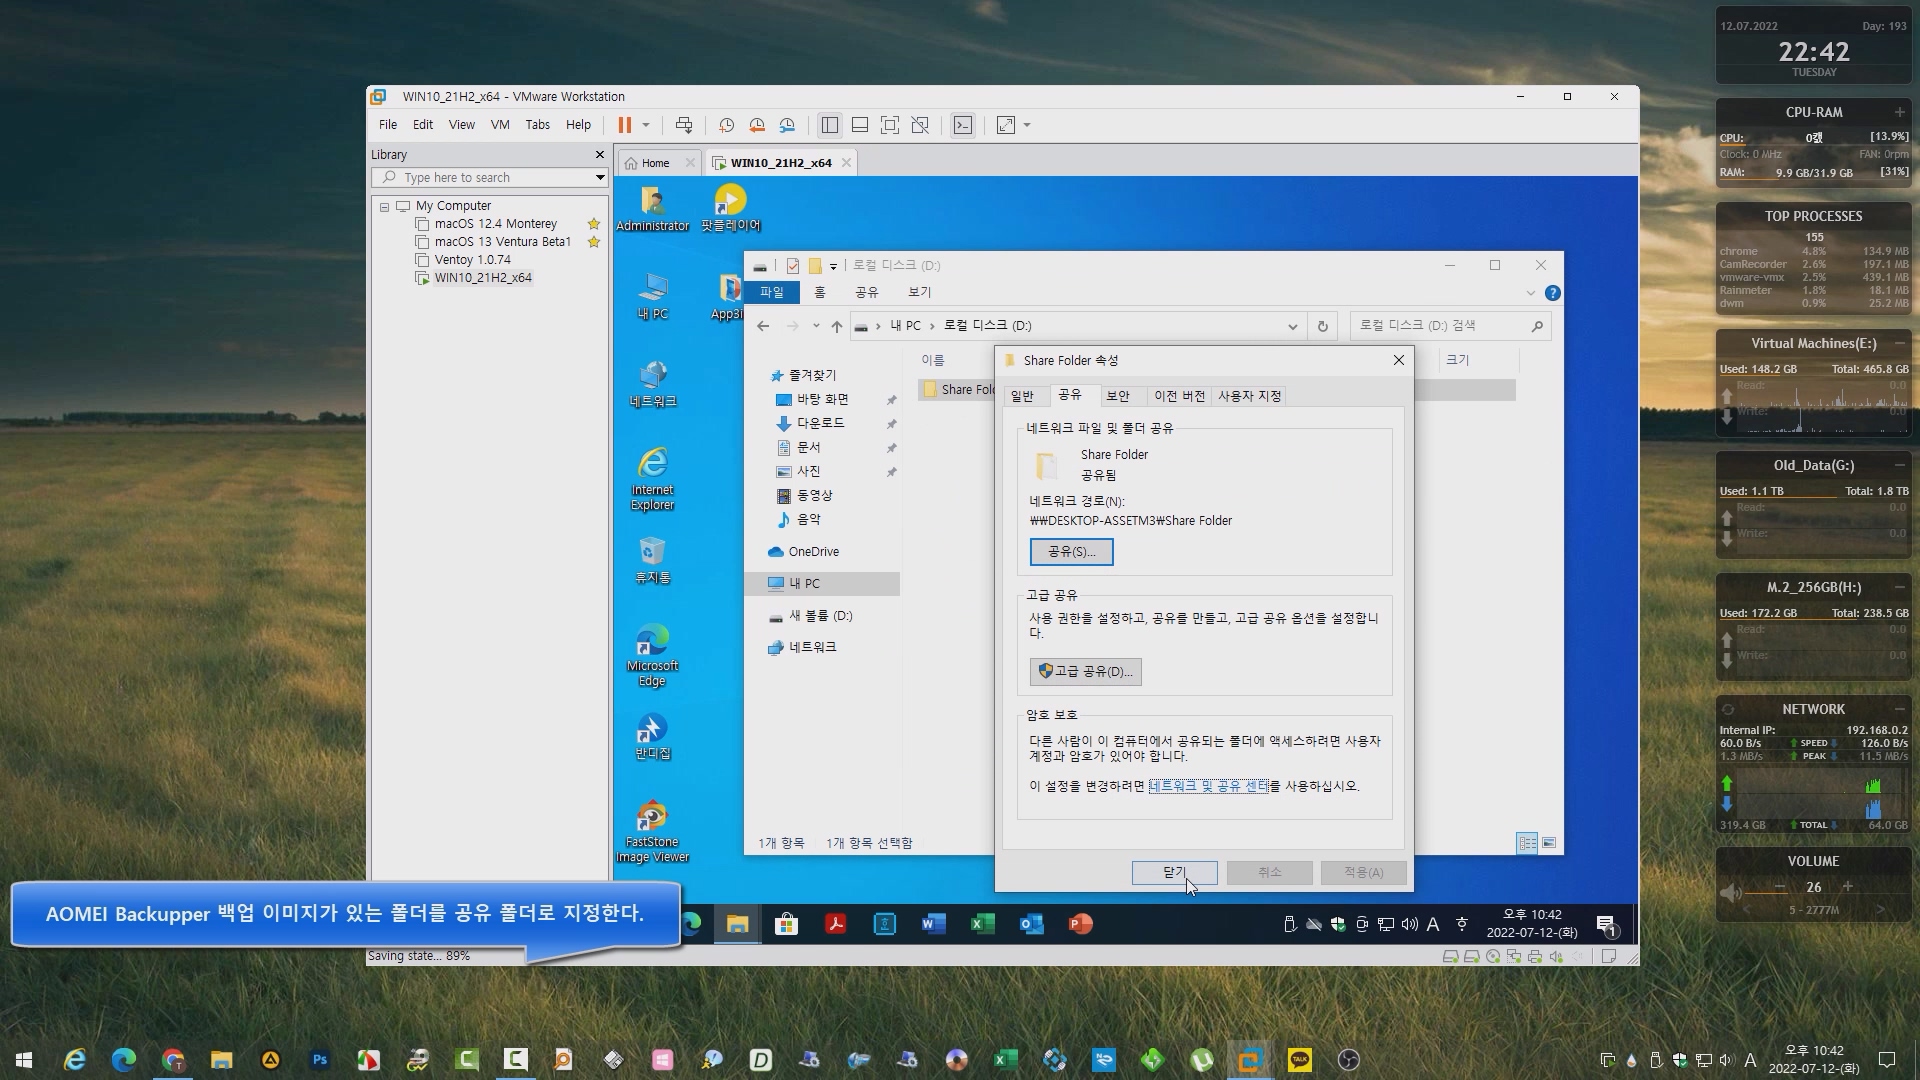Click the 공유(S)... button
The height and width of the screenshot is (1080, 1920).
[1072, 552]
